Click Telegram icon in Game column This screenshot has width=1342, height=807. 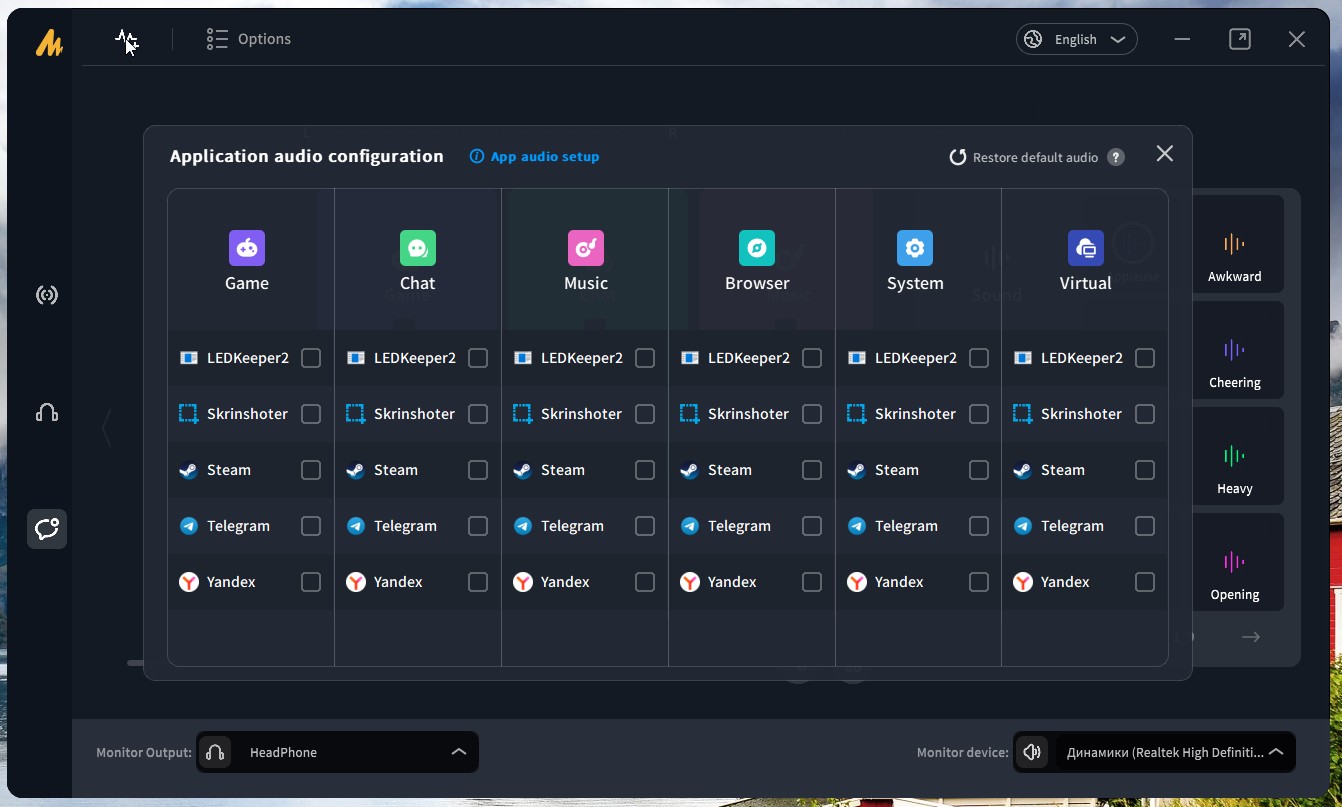click(189, 526)
